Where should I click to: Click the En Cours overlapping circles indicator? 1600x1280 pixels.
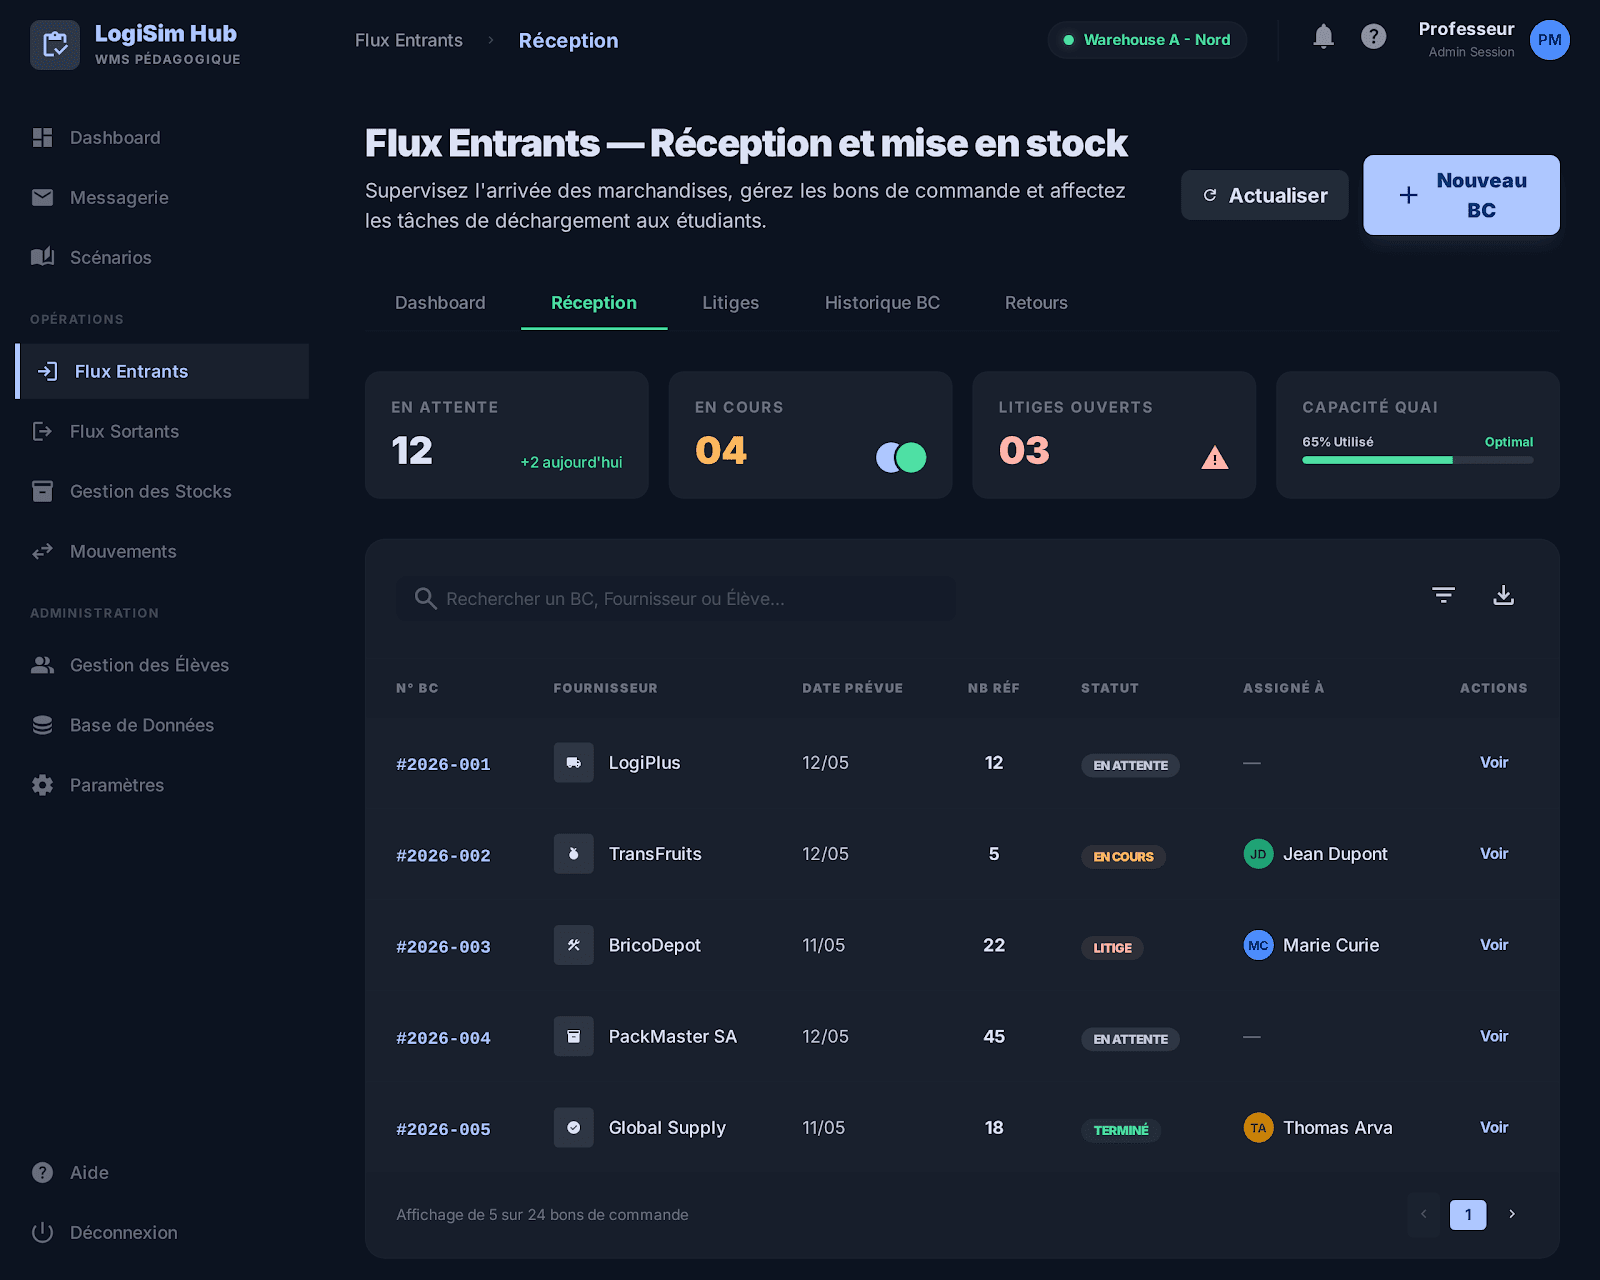pos(901,457)
